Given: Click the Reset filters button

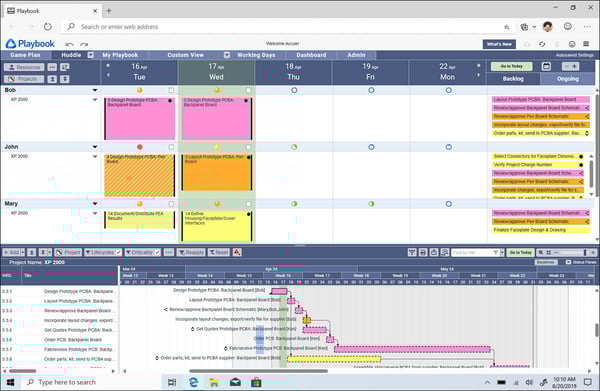Looking at the screenshot, I should [218, 253].
